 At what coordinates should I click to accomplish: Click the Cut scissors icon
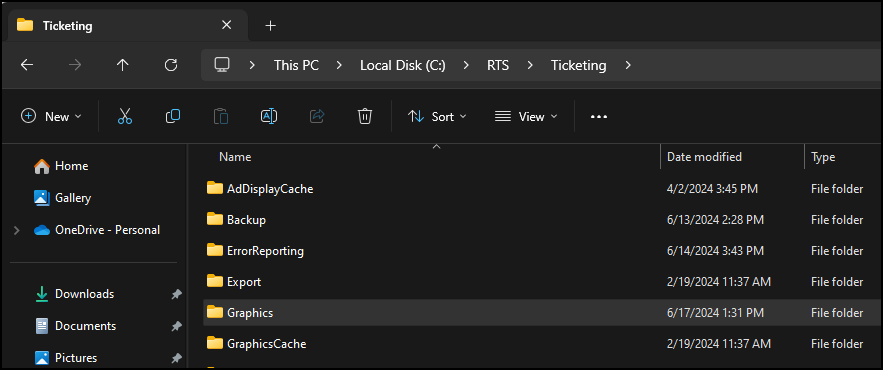(125, 117)
